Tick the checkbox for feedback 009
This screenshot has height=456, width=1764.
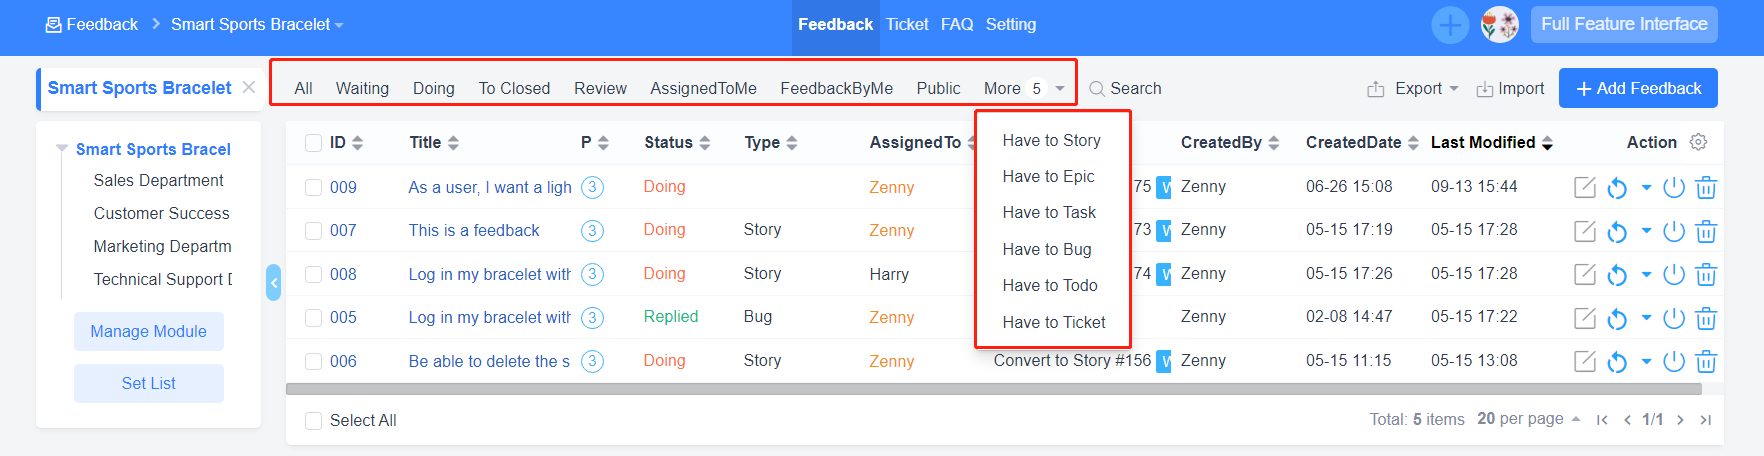click(313, 187)
